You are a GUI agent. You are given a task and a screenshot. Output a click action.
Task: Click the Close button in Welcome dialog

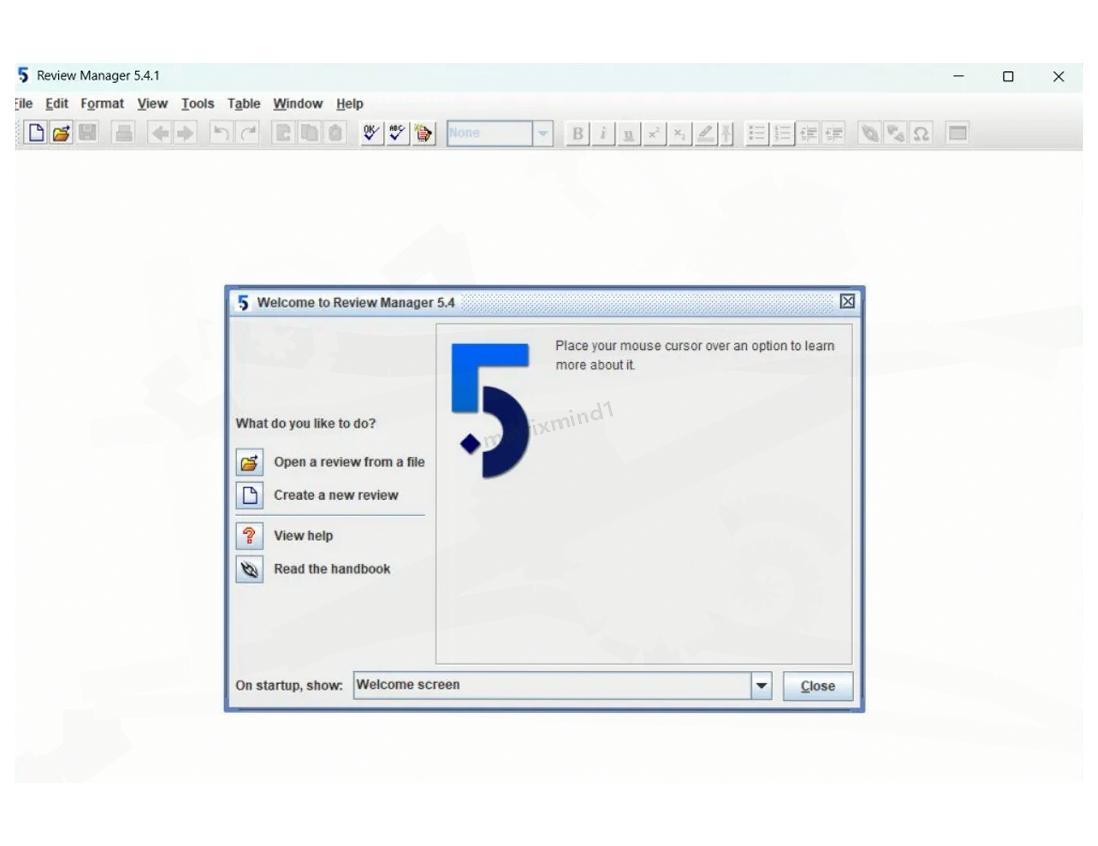click(x=818, y=686)
